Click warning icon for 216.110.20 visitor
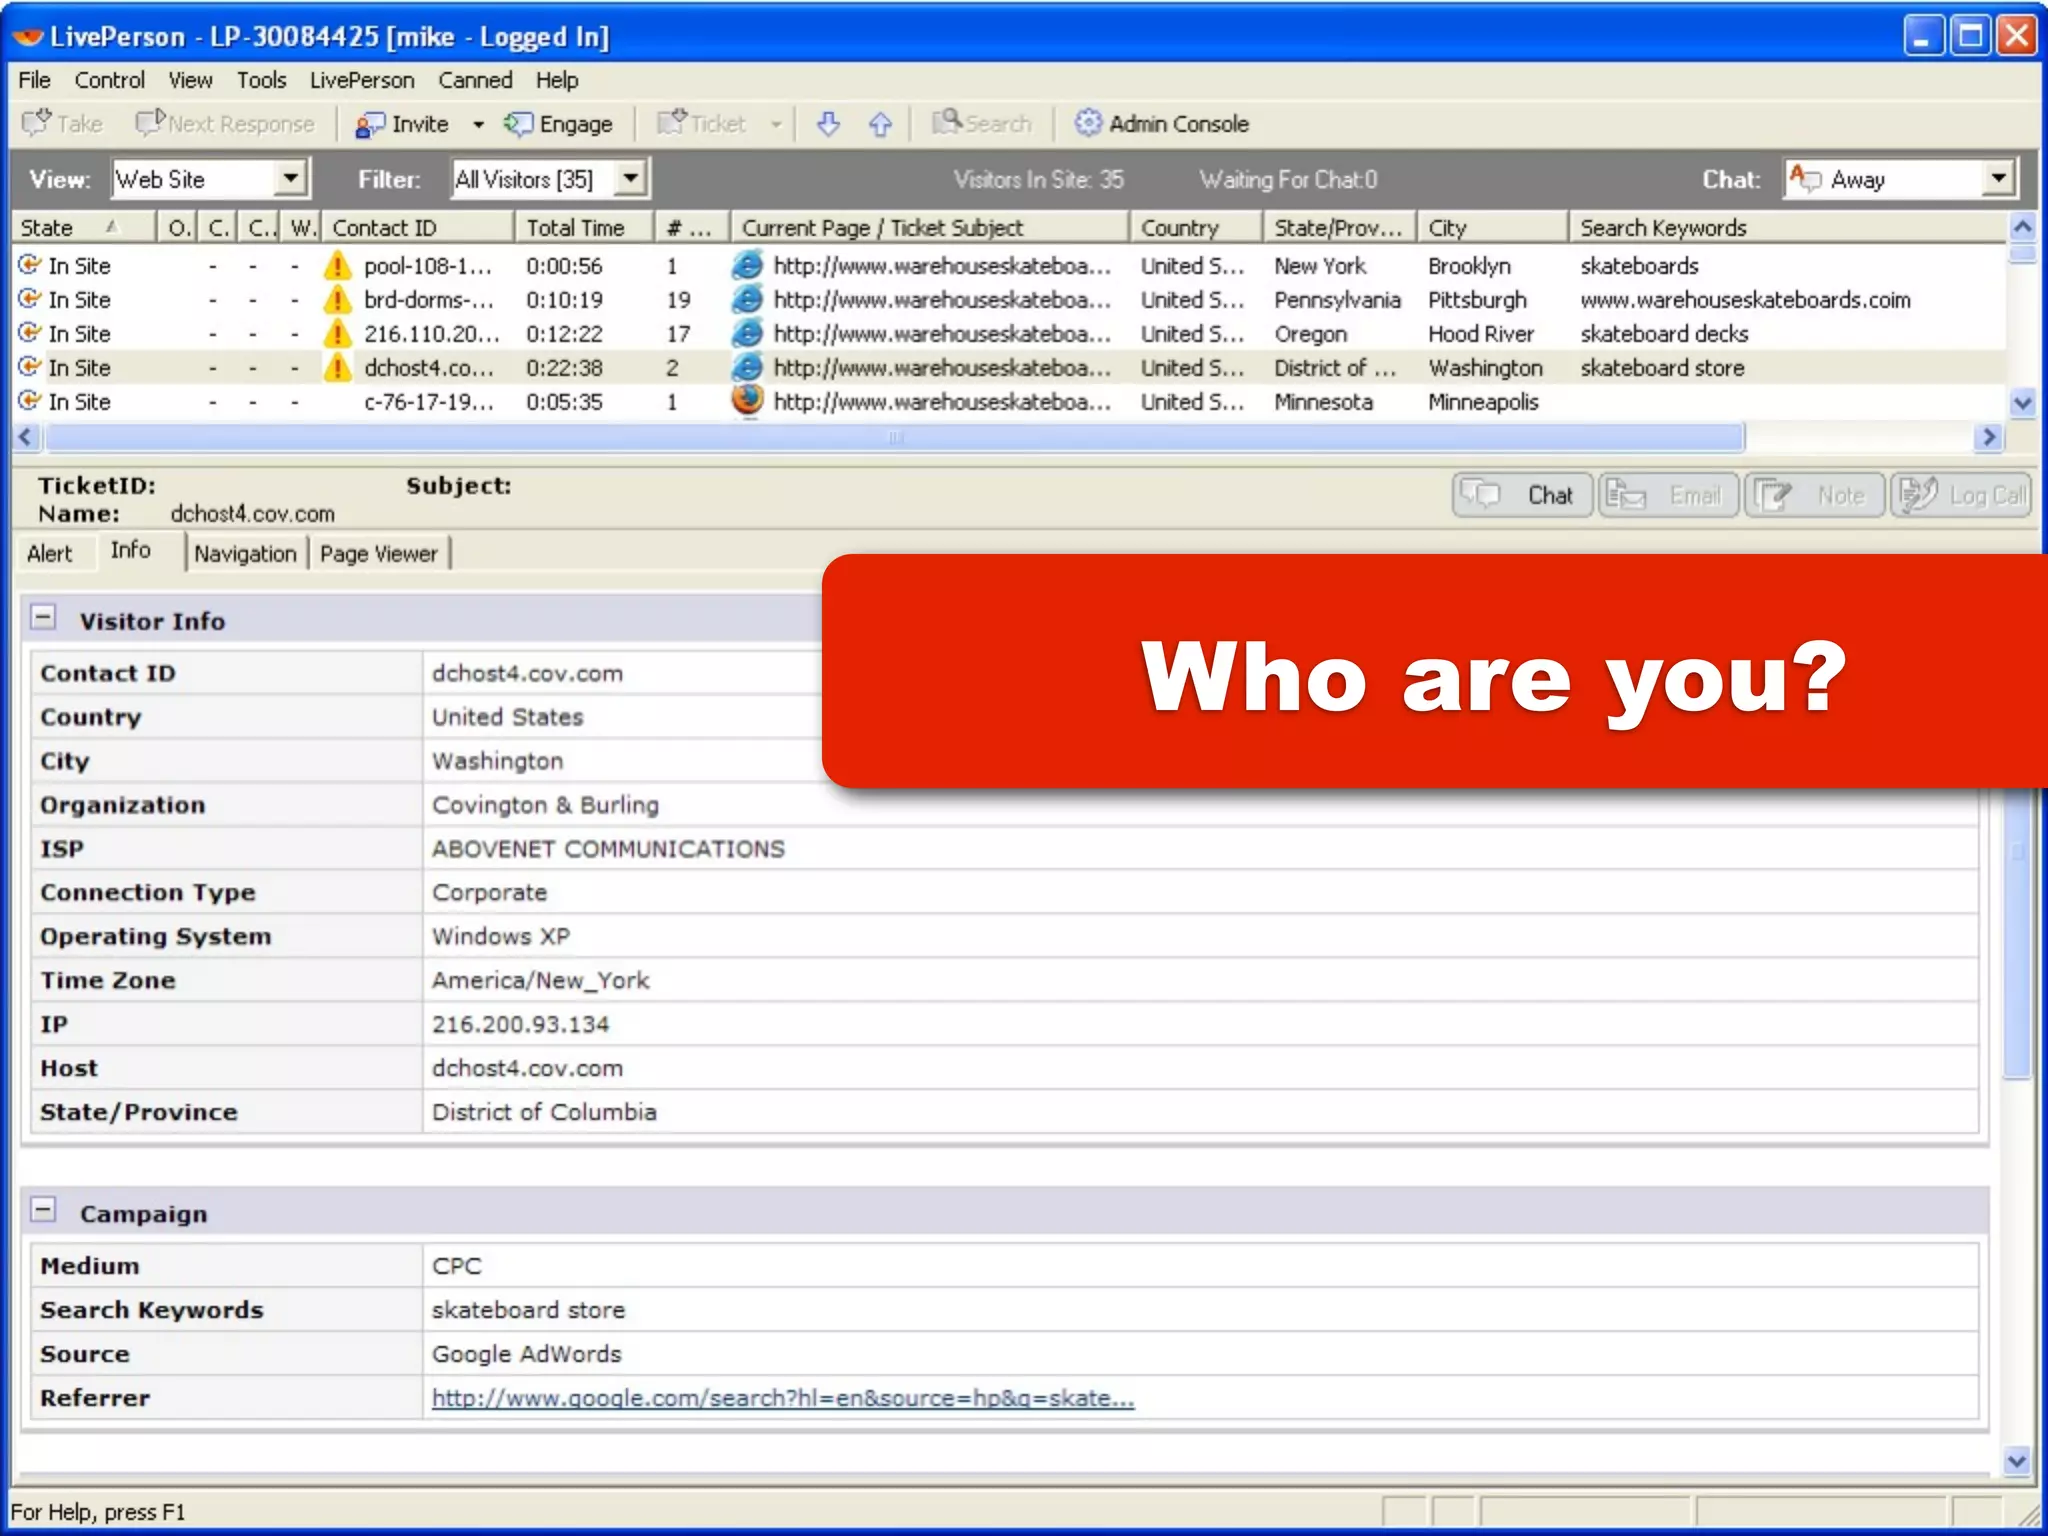The height and width of the screenshot is (1536, 2048). click(338, 333)
